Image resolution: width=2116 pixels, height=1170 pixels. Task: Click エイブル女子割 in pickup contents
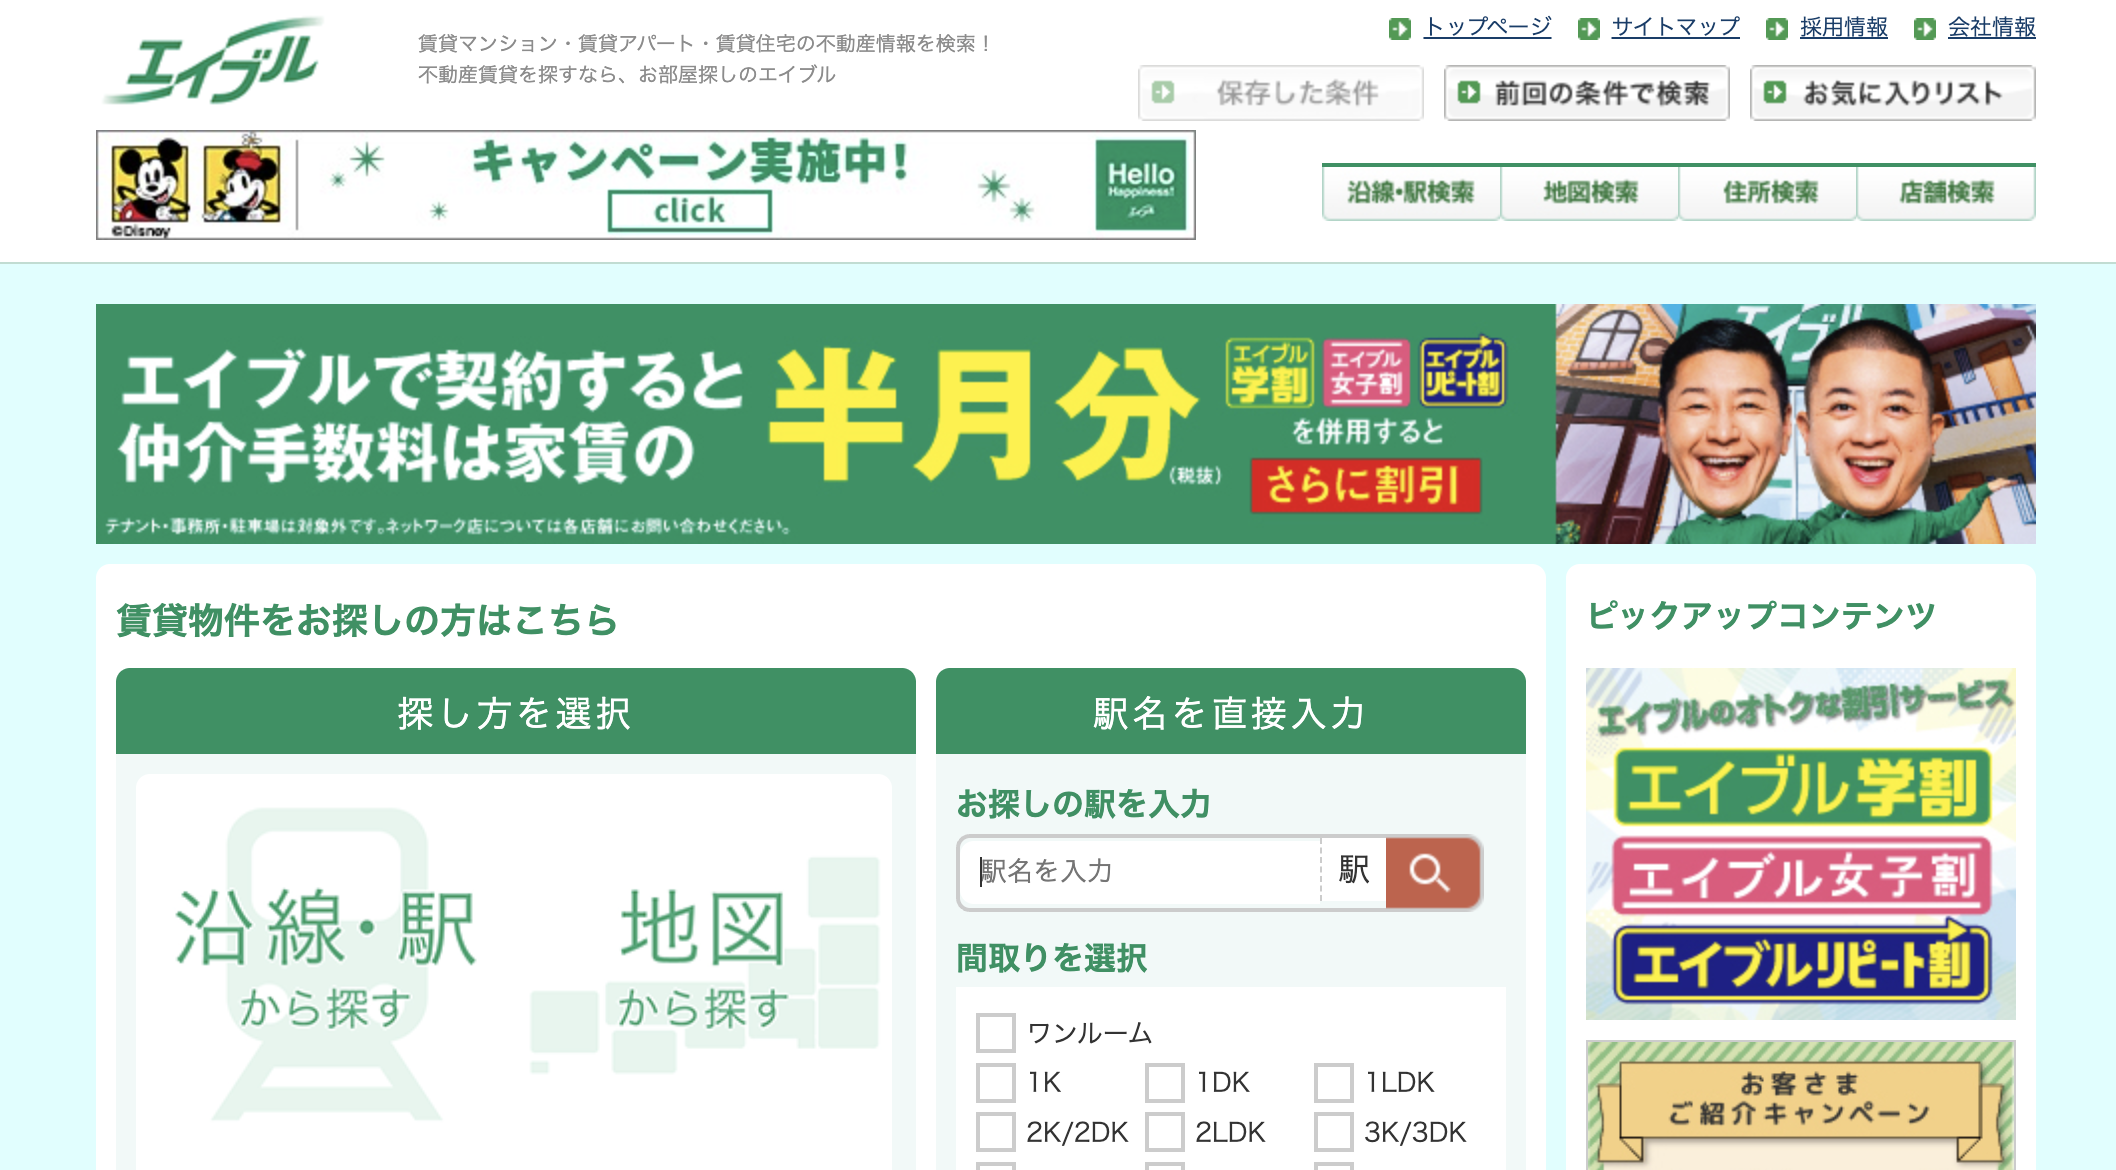click(x=1802, y=876)
